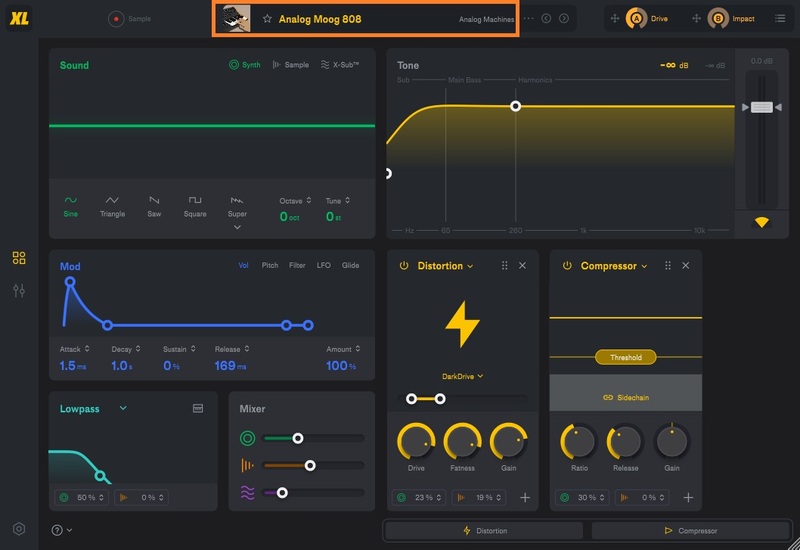Open the three-dots preset options
This screenshot has height=550, width=800.
tap(529, 19)
